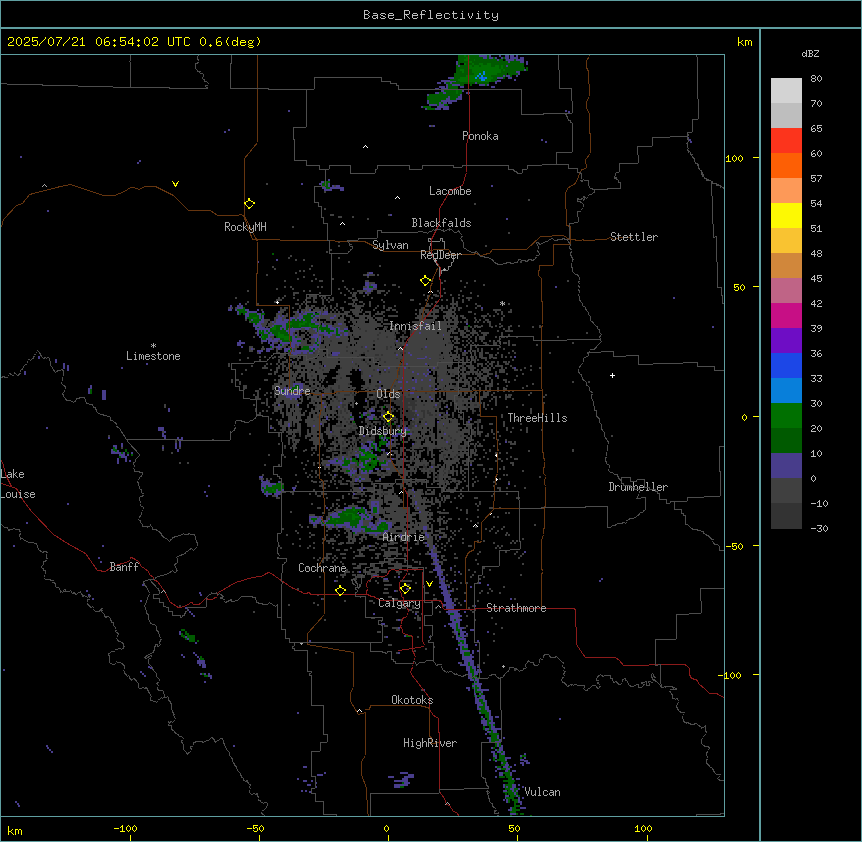Click the Didsbury label

pyautogui.click(x=383, y=431)
